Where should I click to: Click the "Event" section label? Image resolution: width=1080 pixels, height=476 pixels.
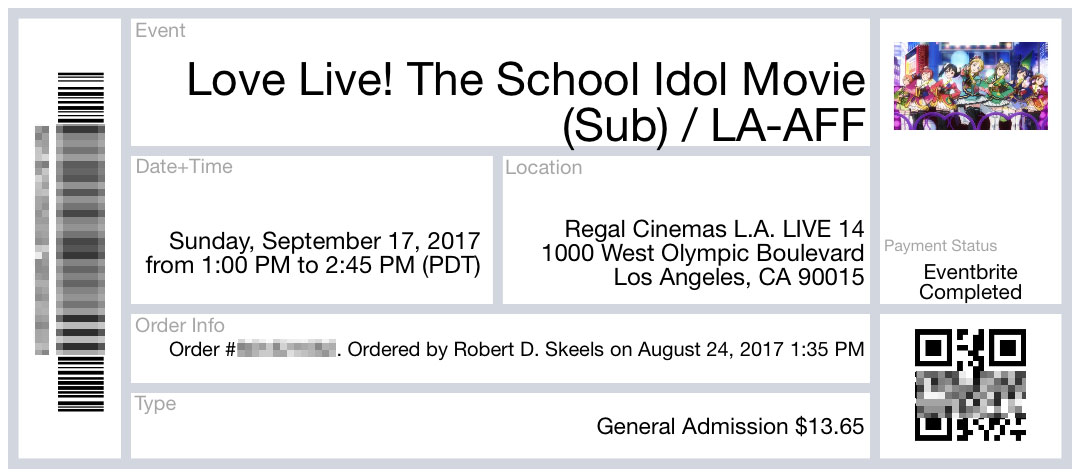coord(161,31)
